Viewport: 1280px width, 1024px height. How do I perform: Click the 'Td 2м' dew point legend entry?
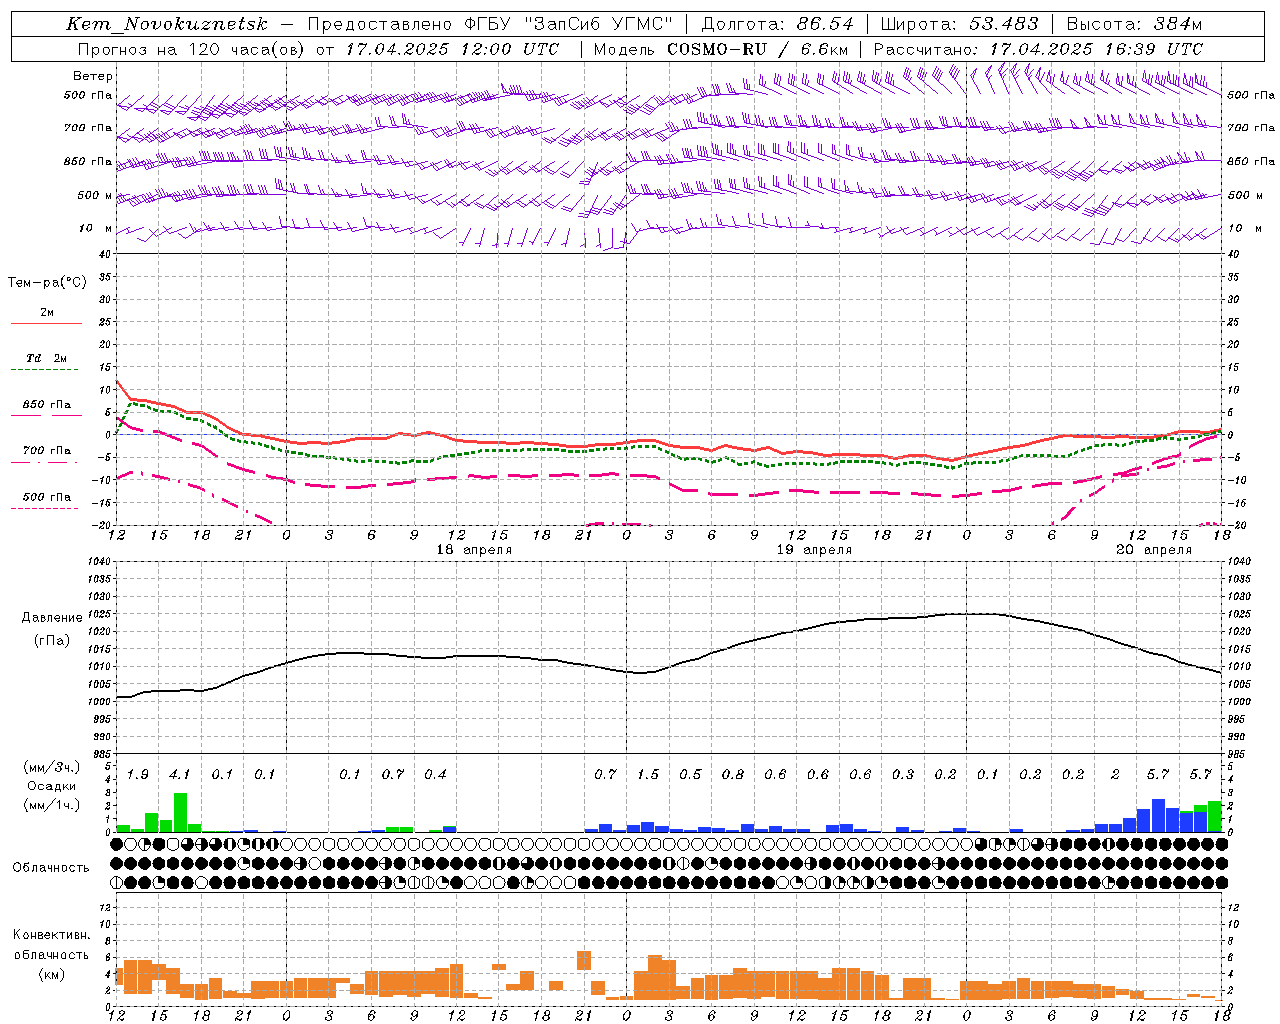[x=47, y=358]
